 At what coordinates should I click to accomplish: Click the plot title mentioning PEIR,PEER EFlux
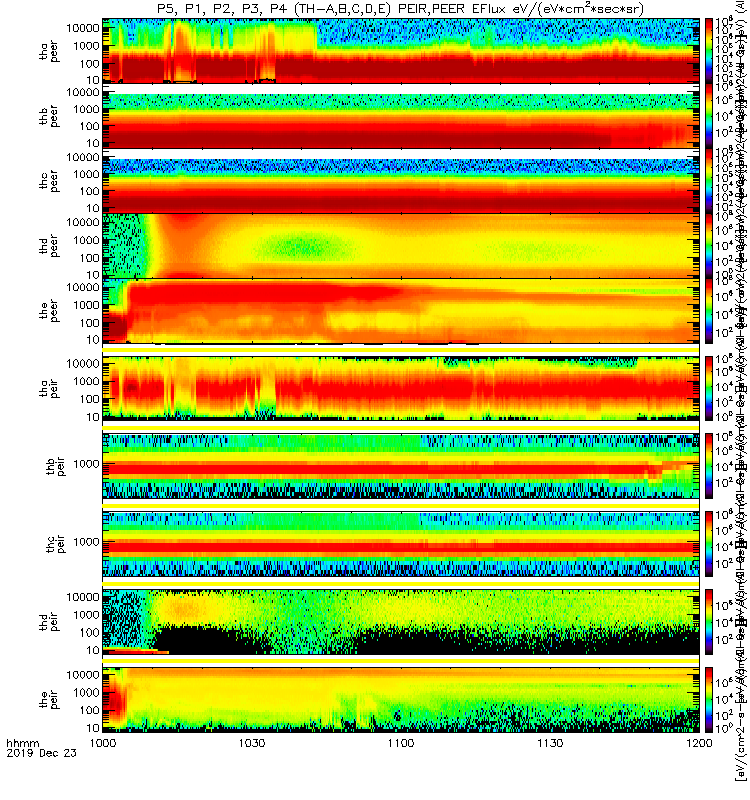pos(400,9)
